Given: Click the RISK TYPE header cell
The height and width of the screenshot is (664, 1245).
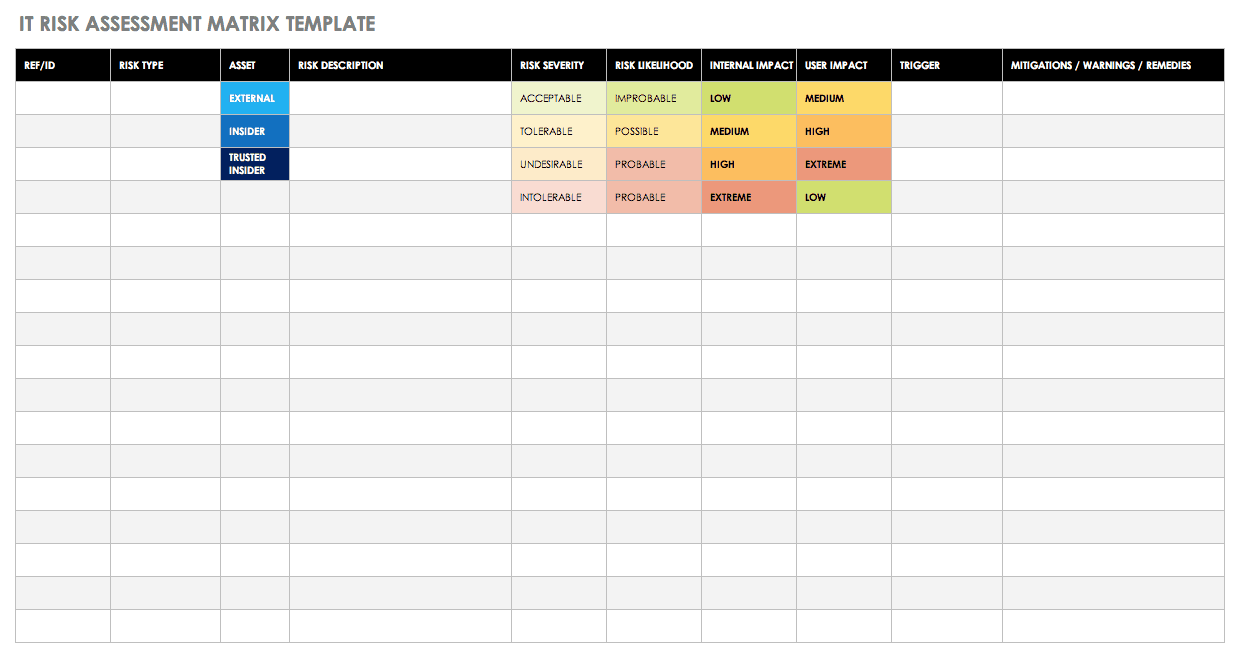Looking at the screenshot, I should [165, 65].
